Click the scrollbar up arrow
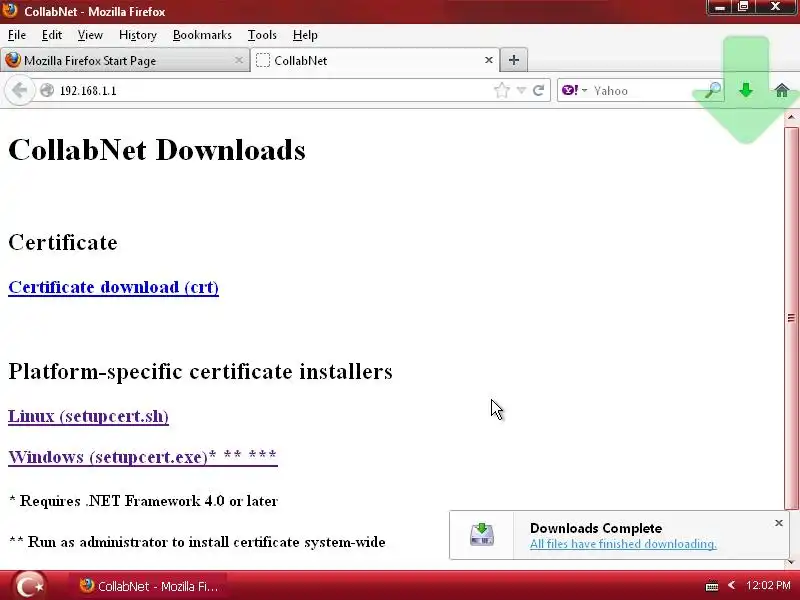The height and width of the screenshot is (600, 800). tap(791, 117)
